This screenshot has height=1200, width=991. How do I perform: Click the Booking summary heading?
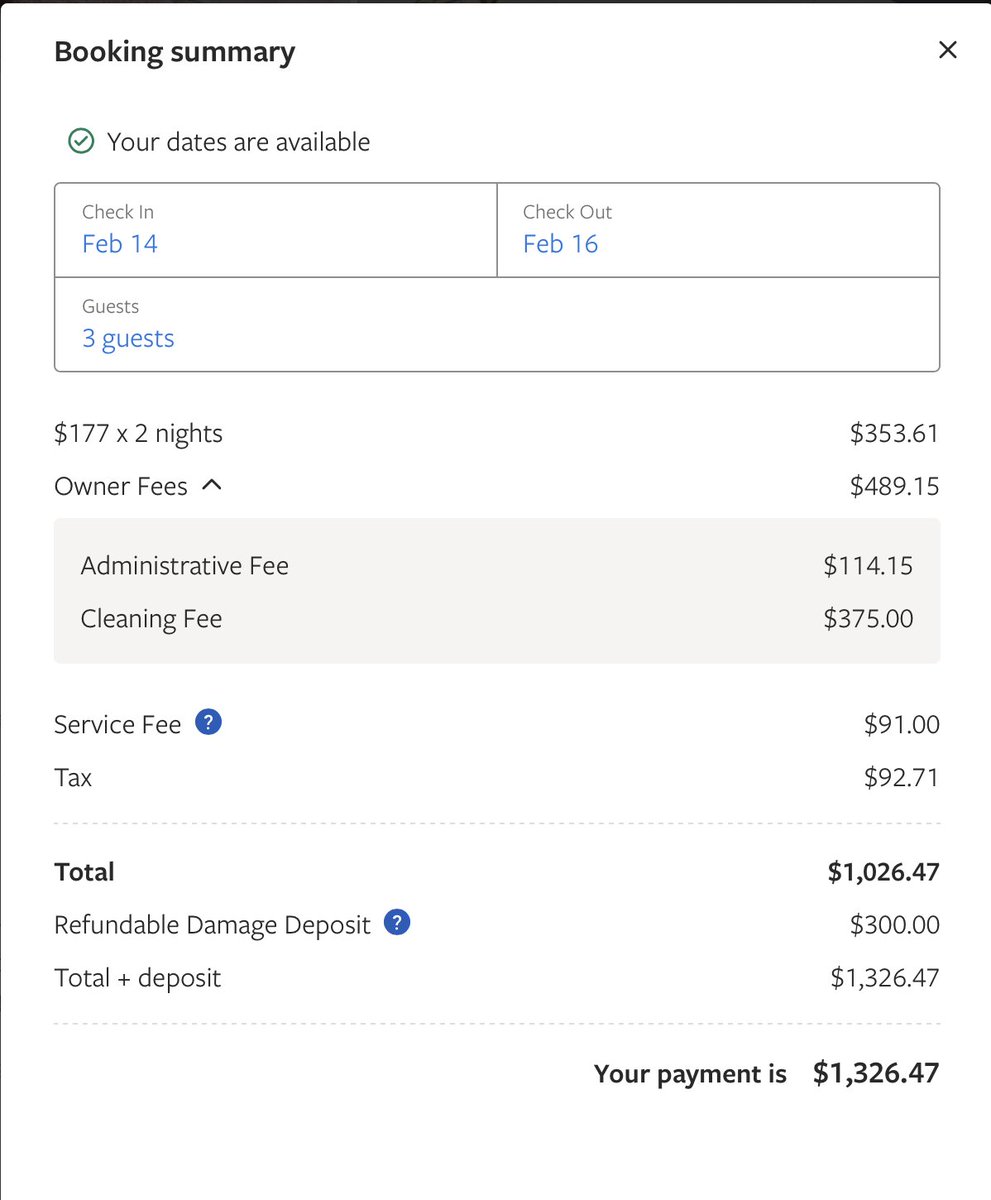click(x=174, y=52)
